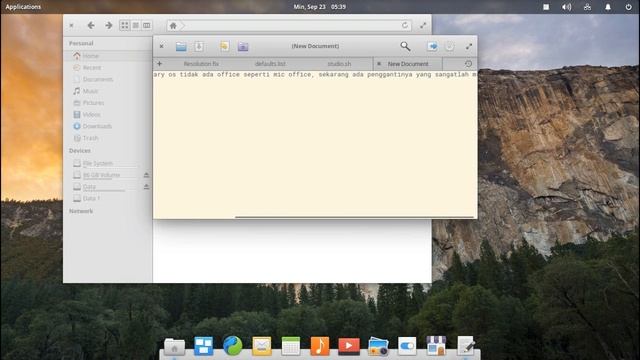
Task: Open a file using the blue folder icon
Action: point(181,47)
